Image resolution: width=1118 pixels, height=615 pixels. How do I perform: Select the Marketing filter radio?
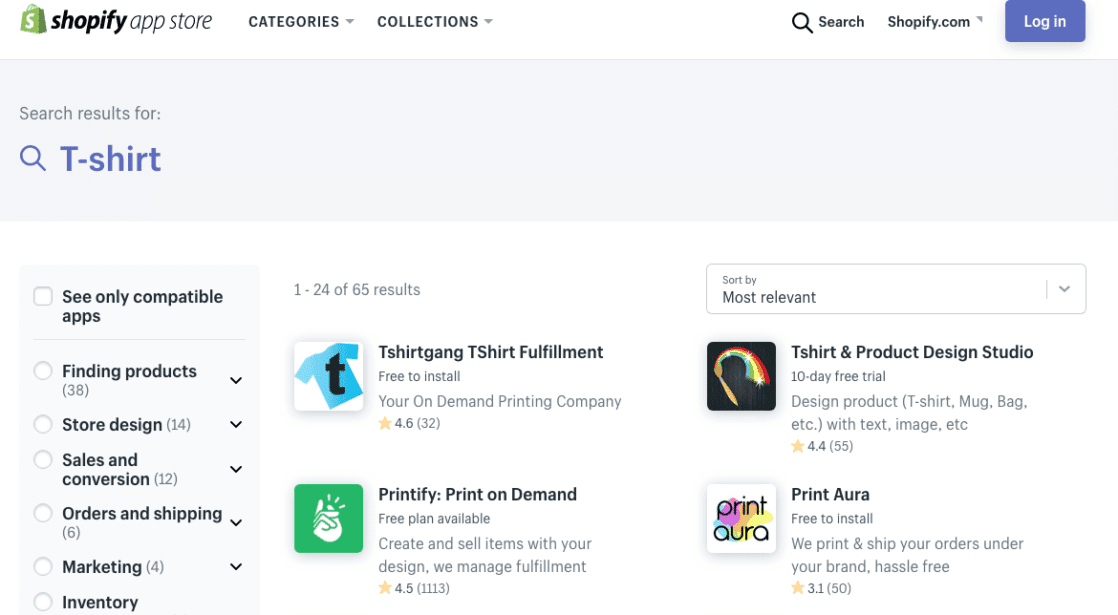(43, 567)
